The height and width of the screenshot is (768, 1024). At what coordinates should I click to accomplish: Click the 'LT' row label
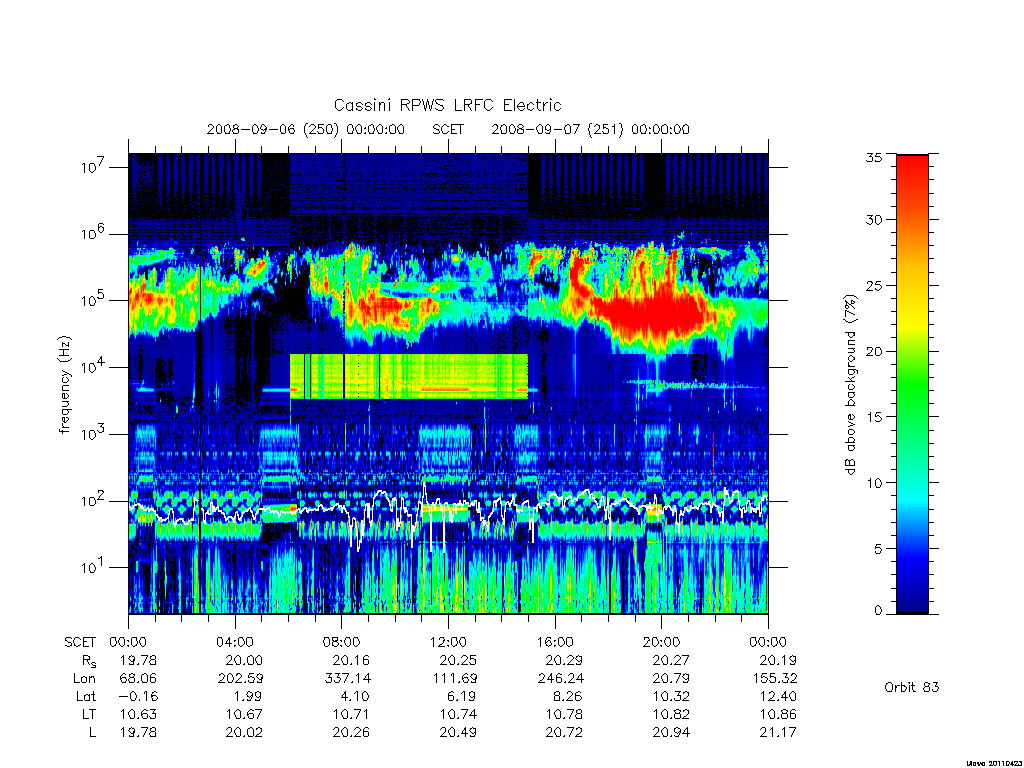(x=89, y=714)
